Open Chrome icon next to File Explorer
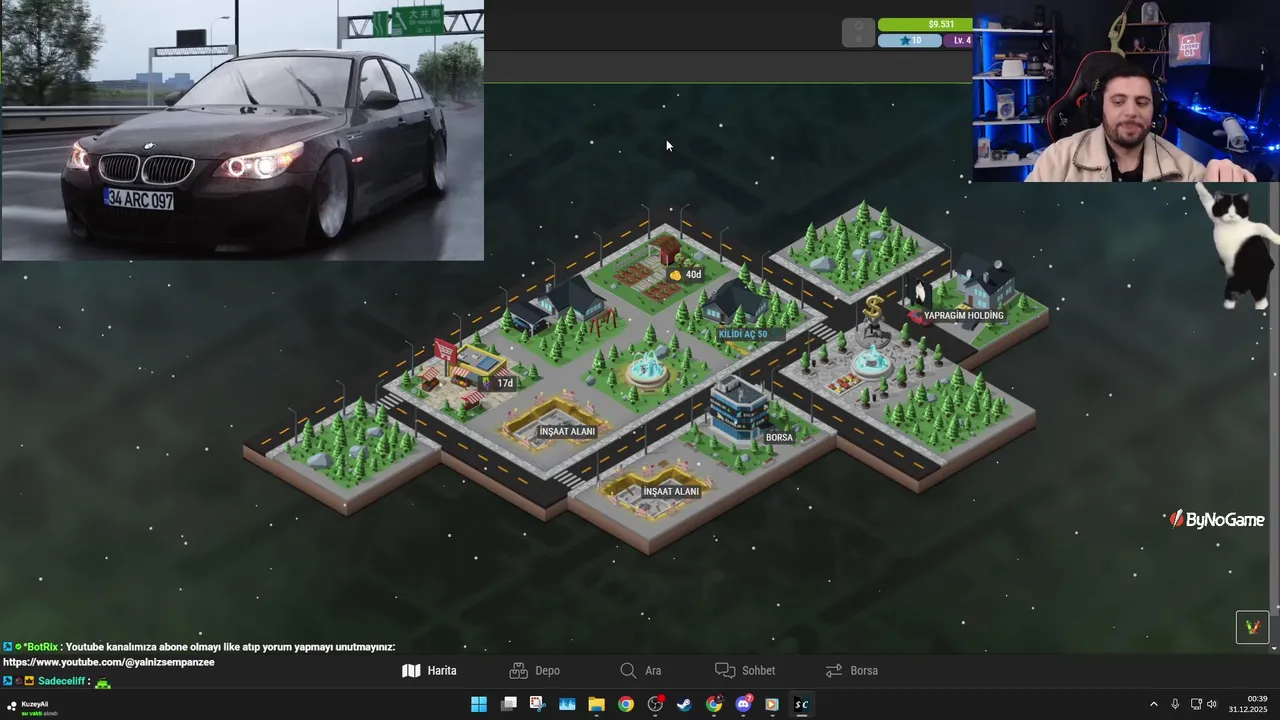1280x720 pixels. (625, 704)
